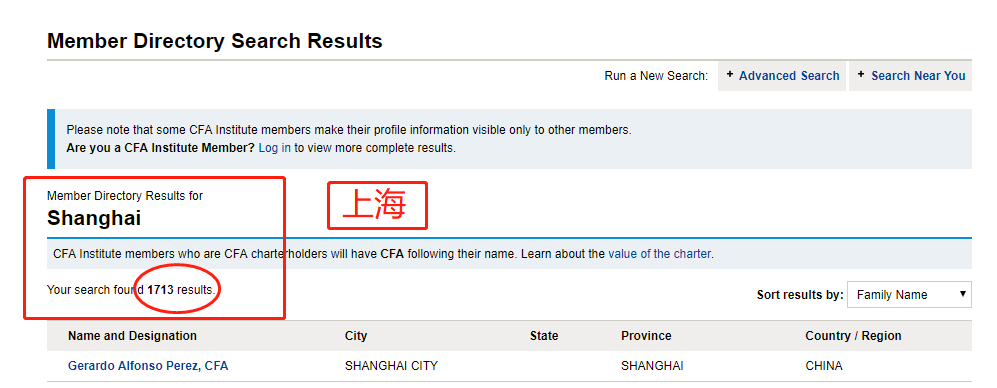The image size is (997, 388).
Task: Click the Province column header
Action: (x=646, y=336)
